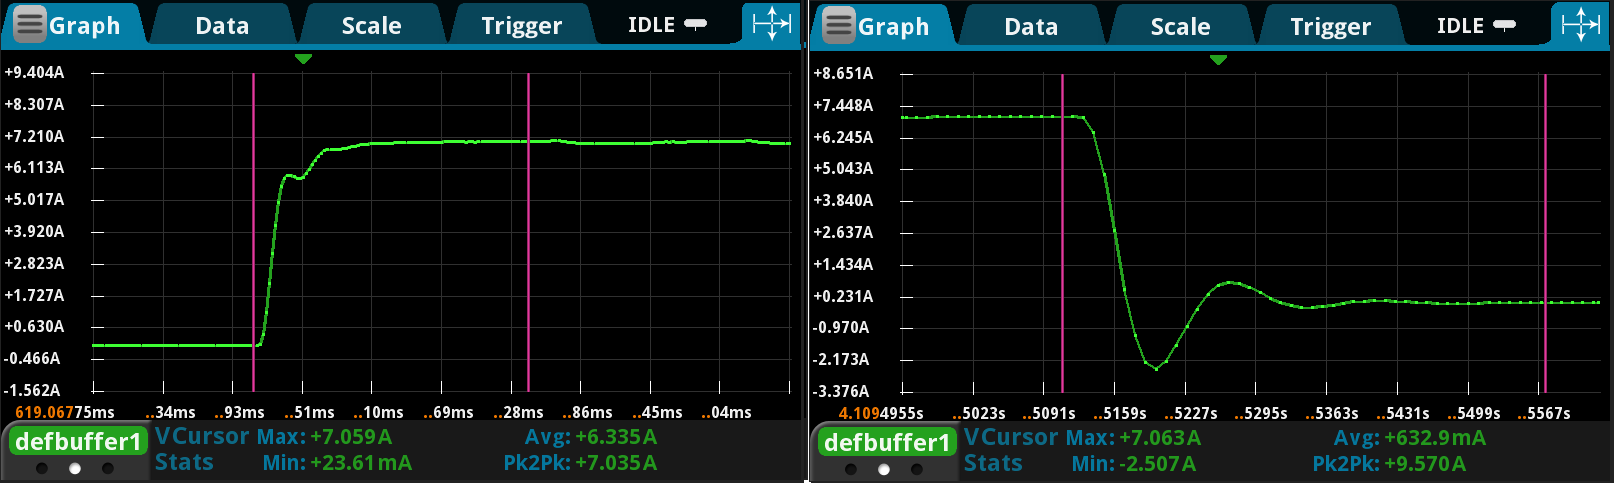Open the Trigger tab on the right screen

click(x=1330, y=27)
